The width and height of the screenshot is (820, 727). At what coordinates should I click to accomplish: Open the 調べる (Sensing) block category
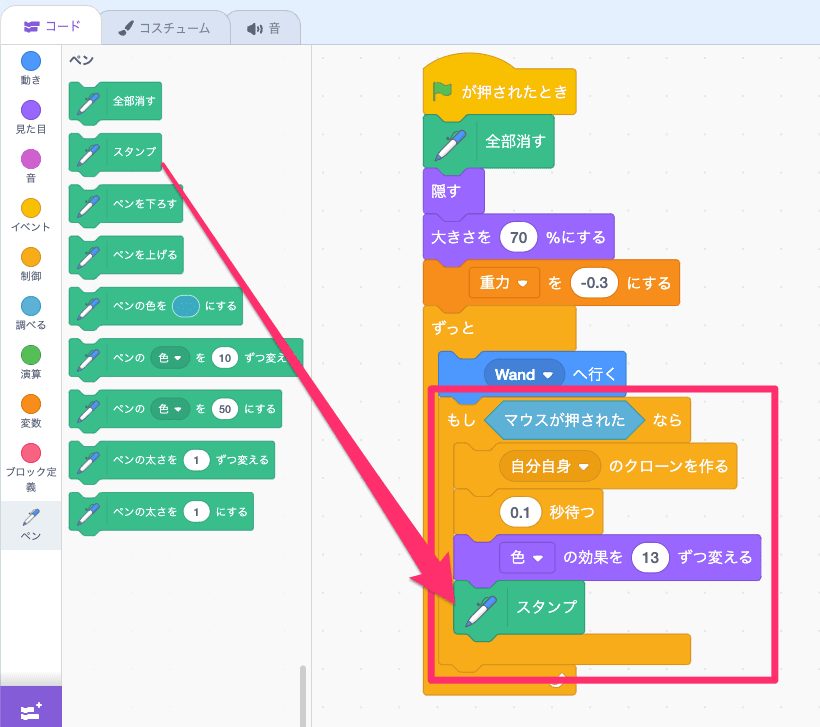point(31,306)
